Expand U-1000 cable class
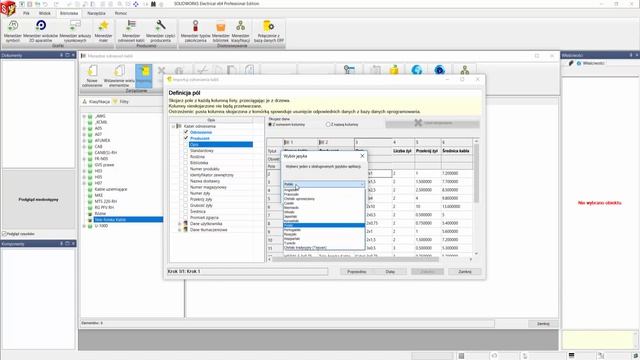This screenshot has width=640, height=360. point(84,226)
